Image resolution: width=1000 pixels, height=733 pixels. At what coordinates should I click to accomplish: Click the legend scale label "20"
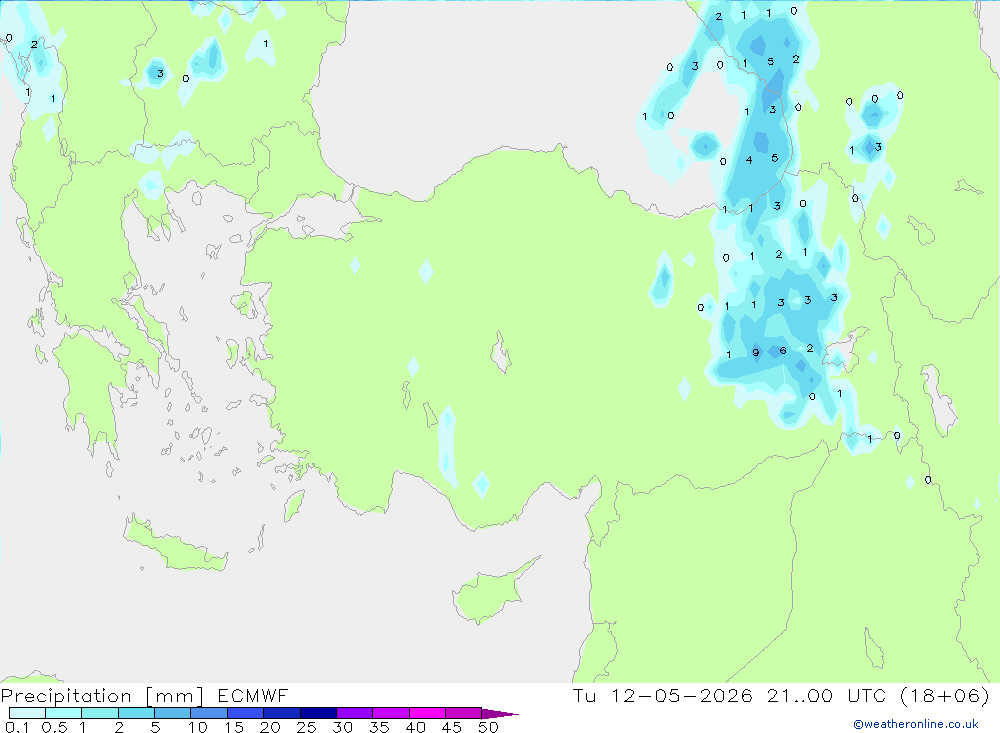click(270, 727)
